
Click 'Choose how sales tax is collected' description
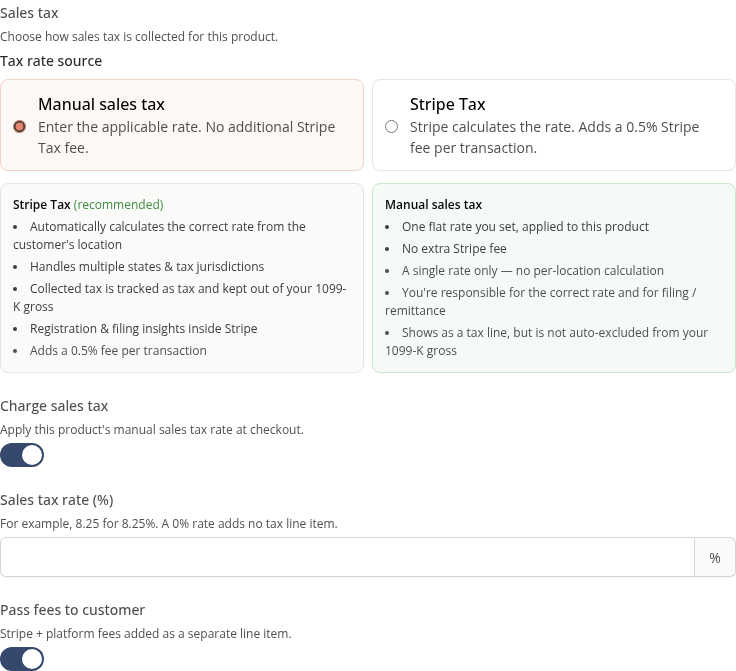(x=139, y=37)
